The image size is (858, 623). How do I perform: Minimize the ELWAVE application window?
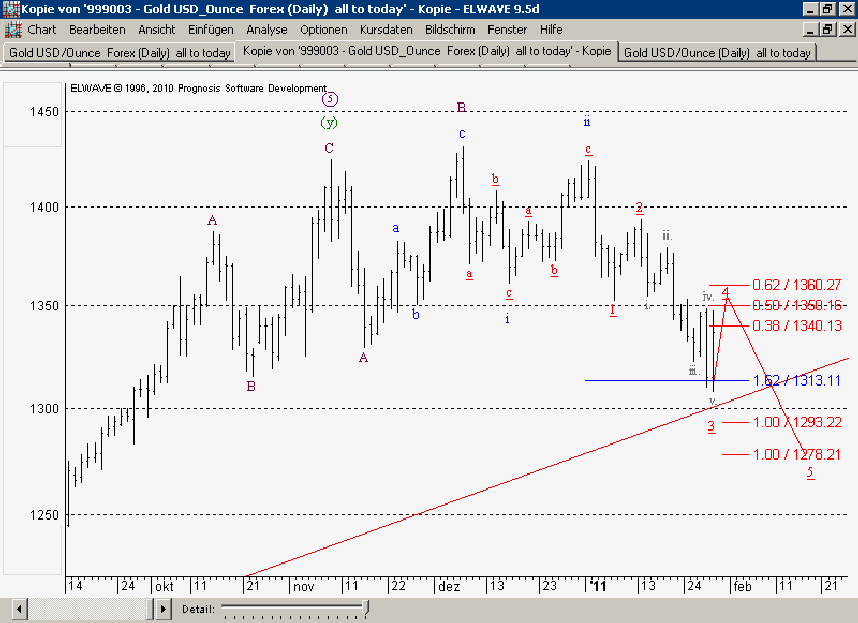[810, 9]
